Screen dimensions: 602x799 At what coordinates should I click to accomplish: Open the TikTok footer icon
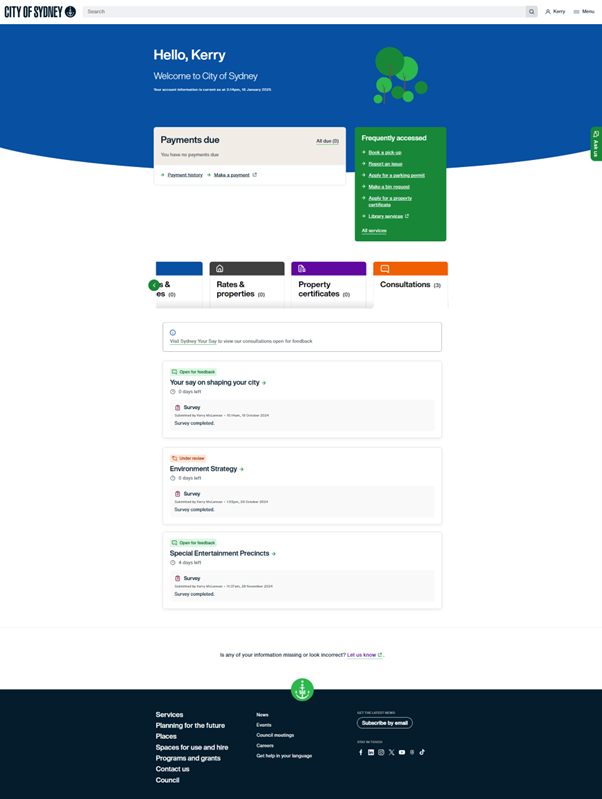[422, 752]
